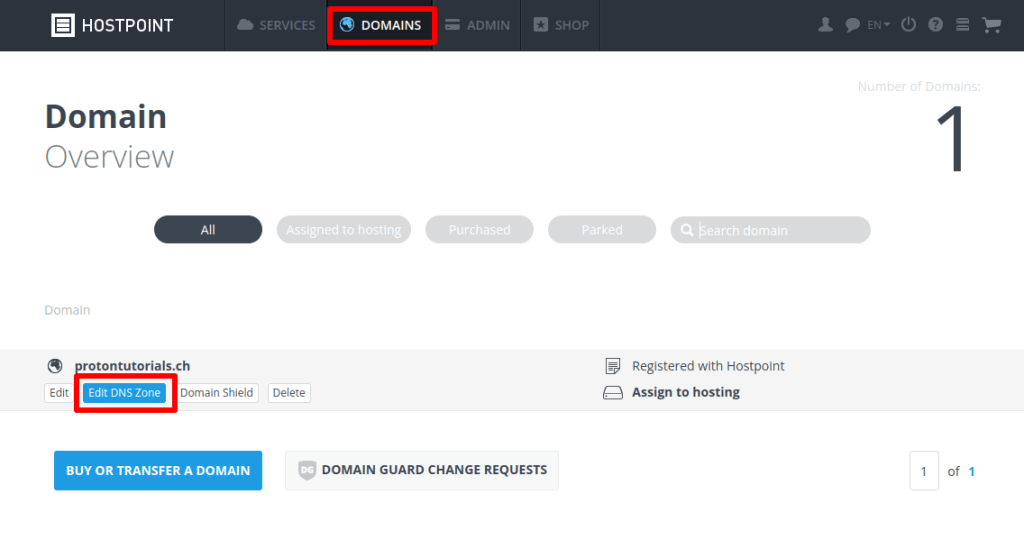Open Domain Guard Change Requests
Image resolution: width=1024 pixels, height=540 pixels.
click(422, 470)
